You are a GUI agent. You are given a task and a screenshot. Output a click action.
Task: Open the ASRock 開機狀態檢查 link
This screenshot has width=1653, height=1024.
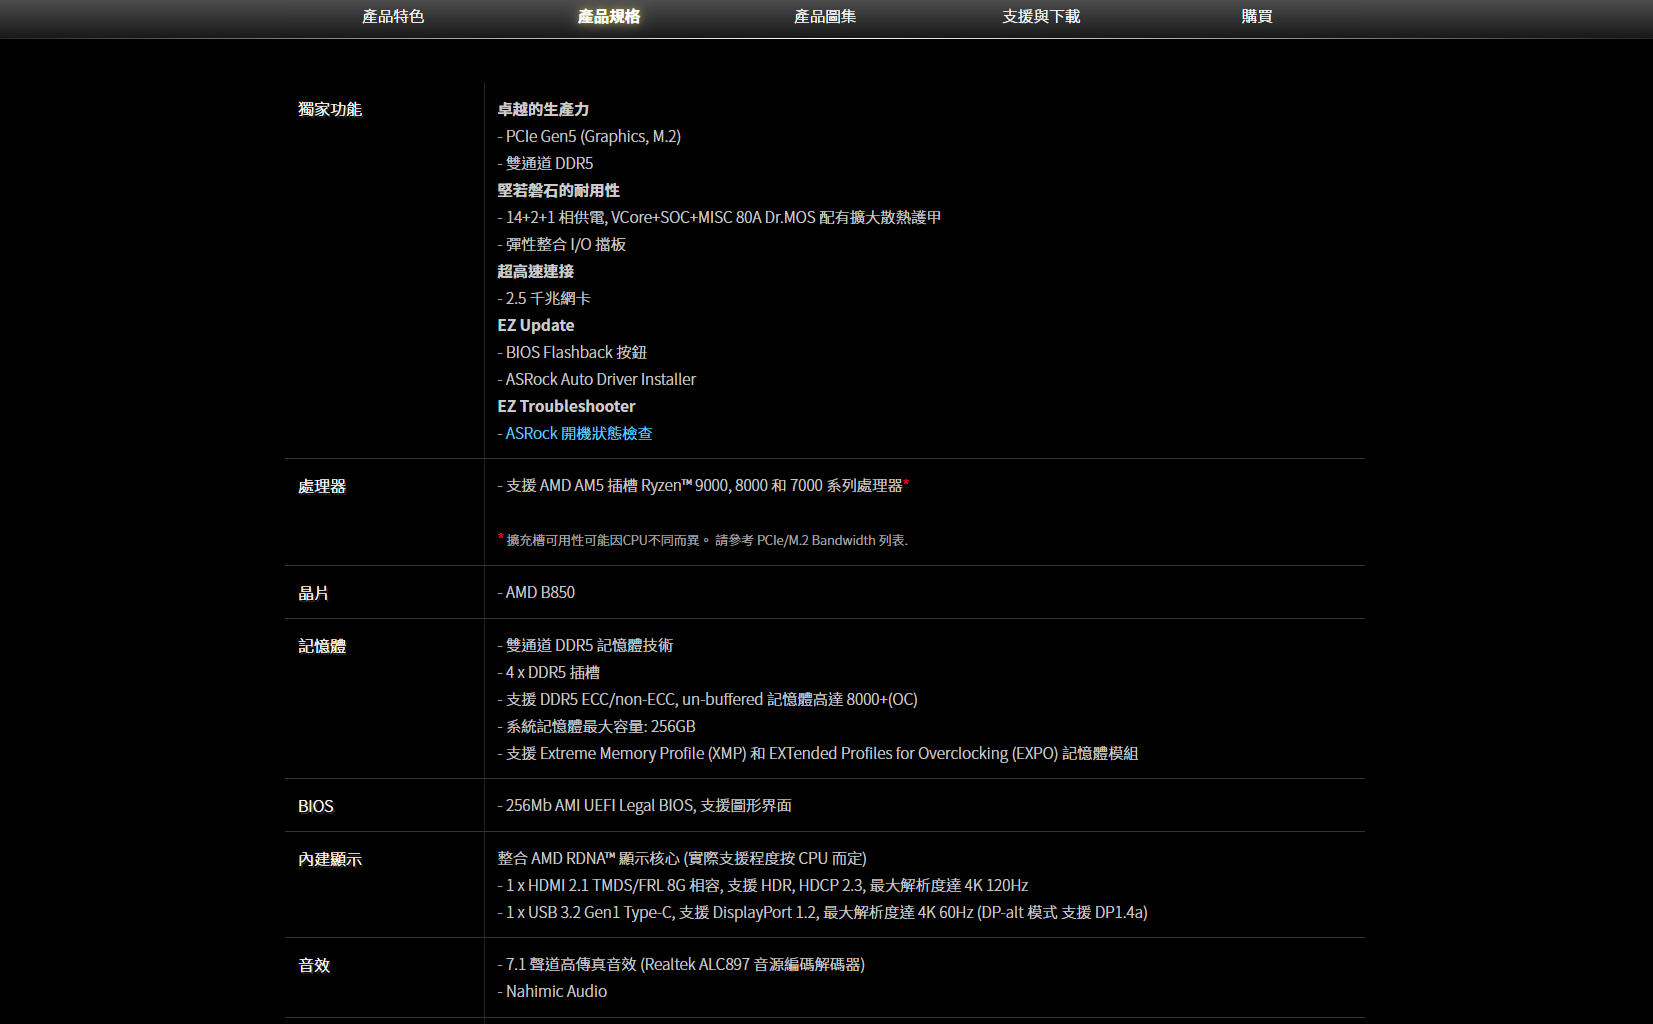click(x=578, y=434)
